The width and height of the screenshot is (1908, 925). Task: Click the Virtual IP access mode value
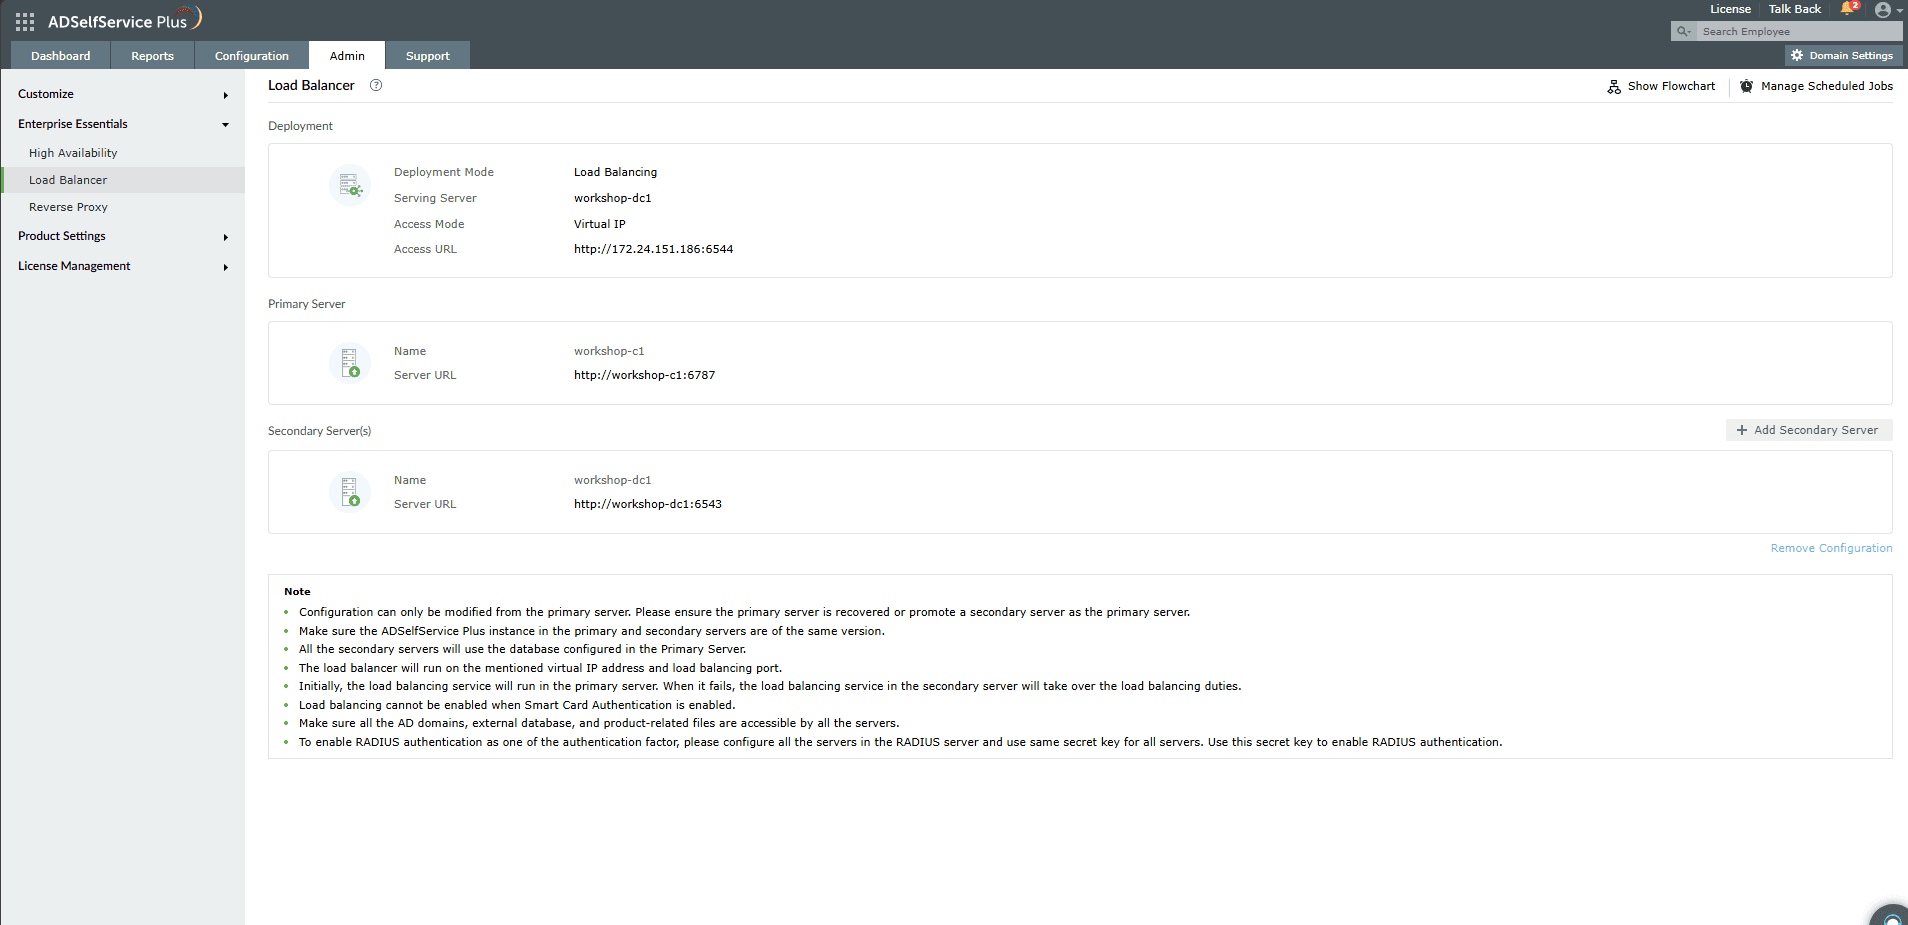click(599, 224)
